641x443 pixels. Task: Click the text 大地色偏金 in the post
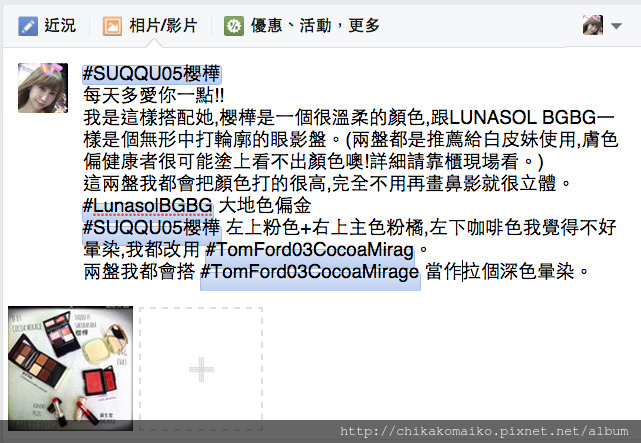(x=265, y=206)
